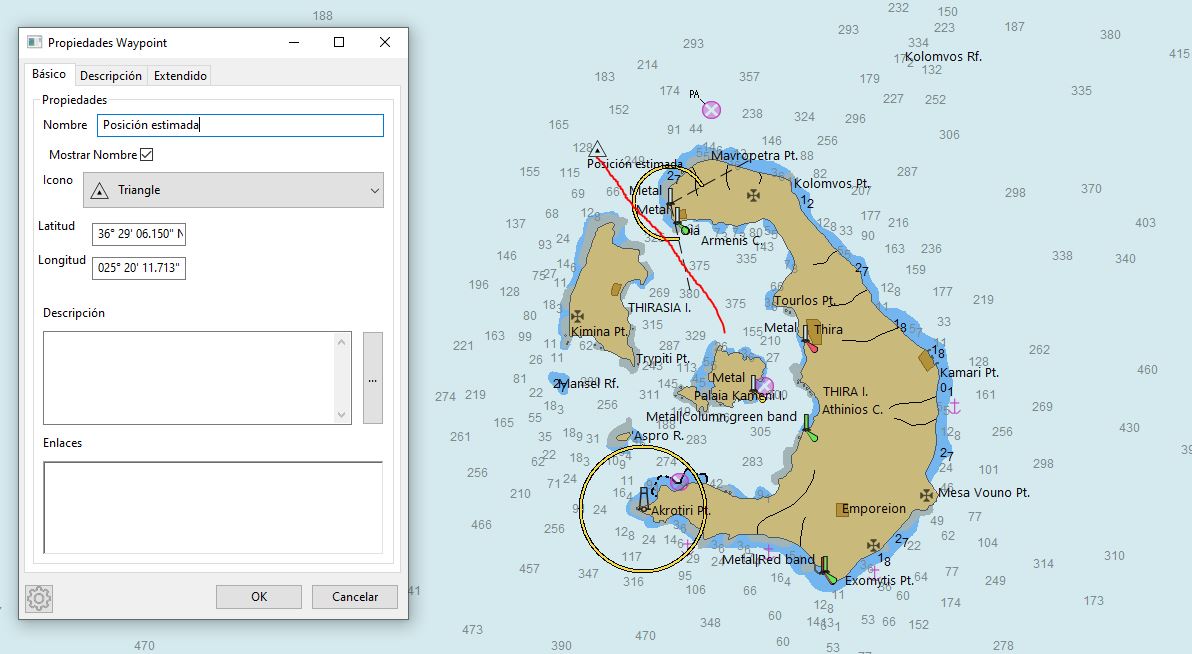Click the Cancelar button
Image resolution: width=1192 pixels, height=654 pixels.
click(355, 597)
